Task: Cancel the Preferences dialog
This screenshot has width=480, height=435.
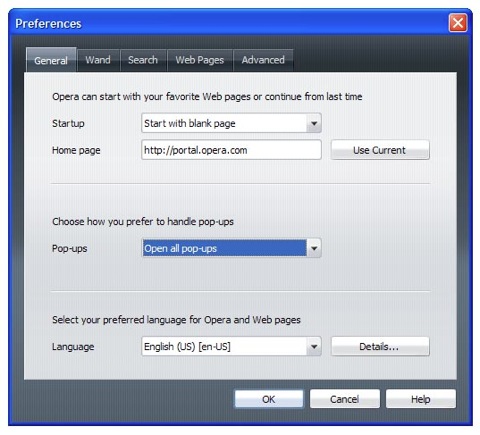Action: (345, 399)
